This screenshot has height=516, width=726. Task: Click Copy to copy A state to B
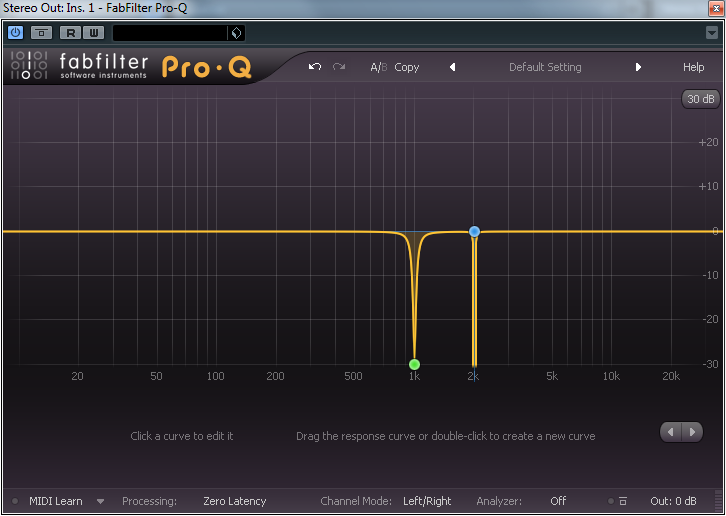point(407,67)
